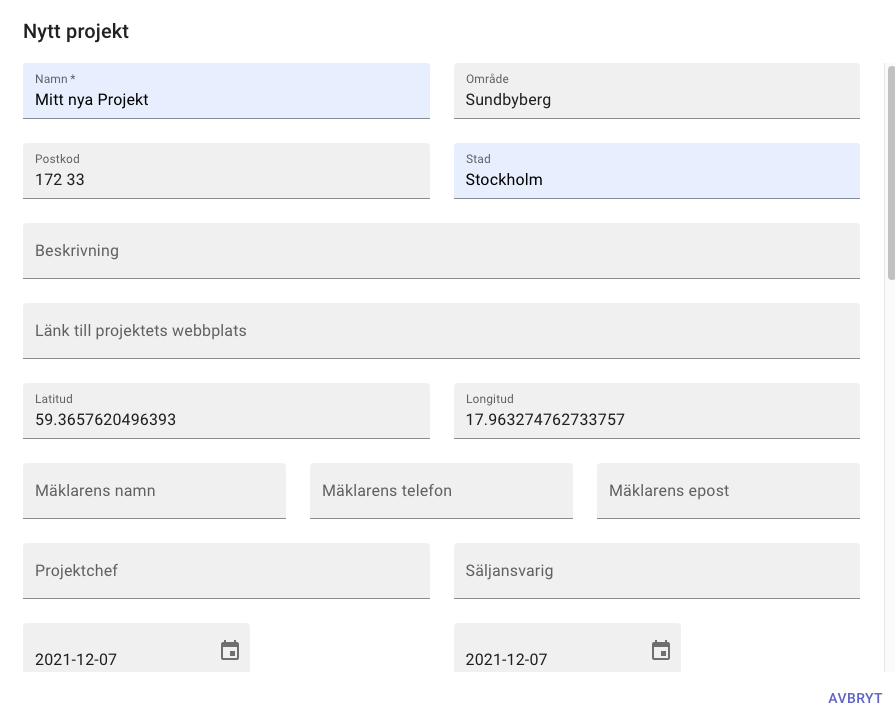This screenshot has height=719, width=895.
Task: Click the left date input showing 2021-12-07
Action: point(110,659)
